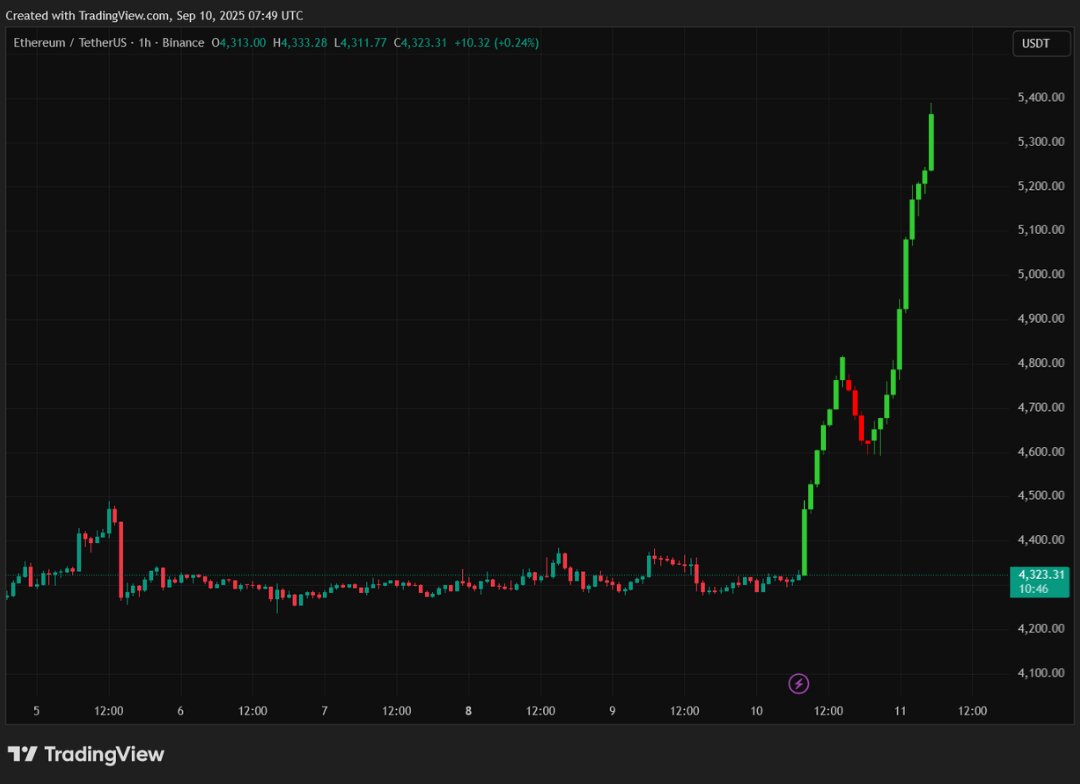Click the close value C4,323.31
Screen dimensions: 1080x784
(420, 43)
